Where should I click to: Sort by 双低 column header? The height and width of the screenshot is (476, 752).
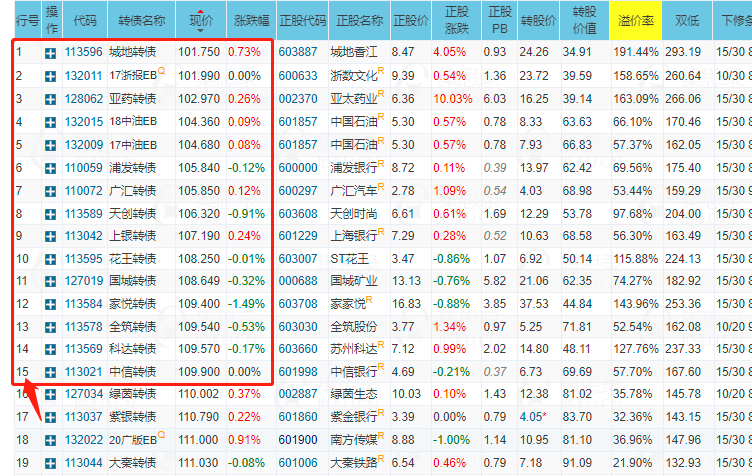687,21
